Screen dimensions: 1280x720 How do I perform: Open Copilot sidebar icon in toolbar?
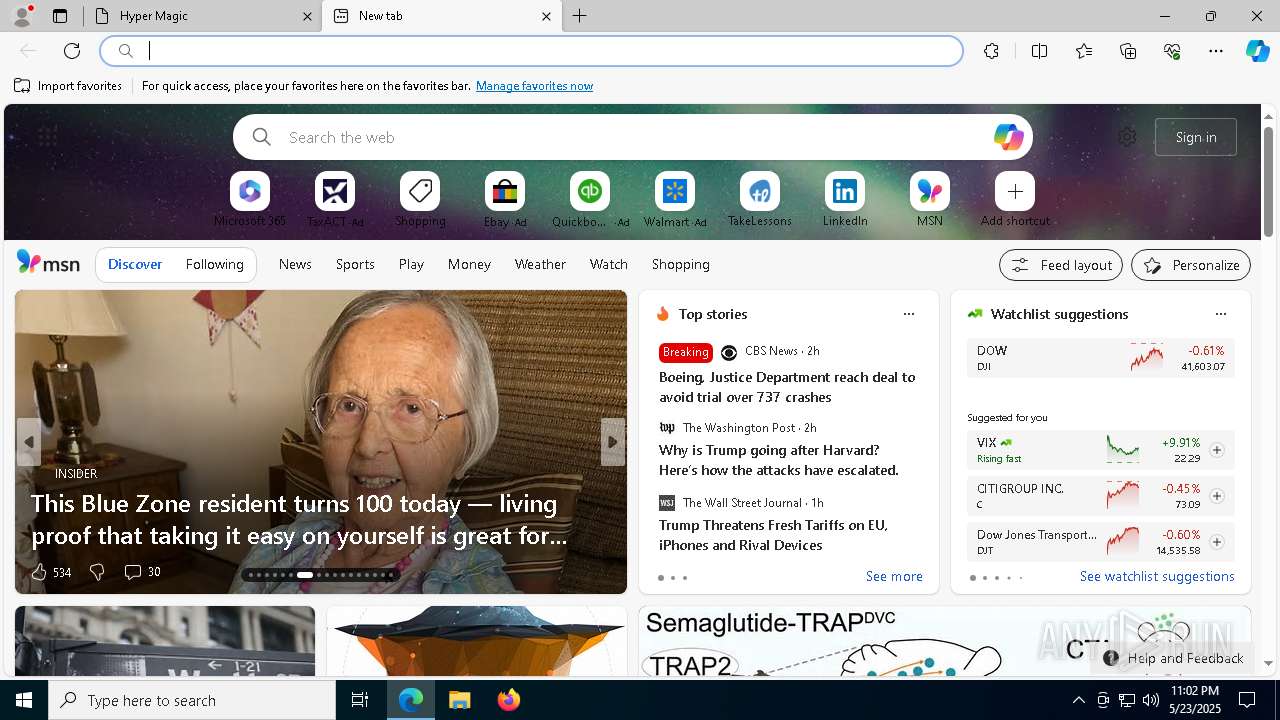coord(1257,51)
